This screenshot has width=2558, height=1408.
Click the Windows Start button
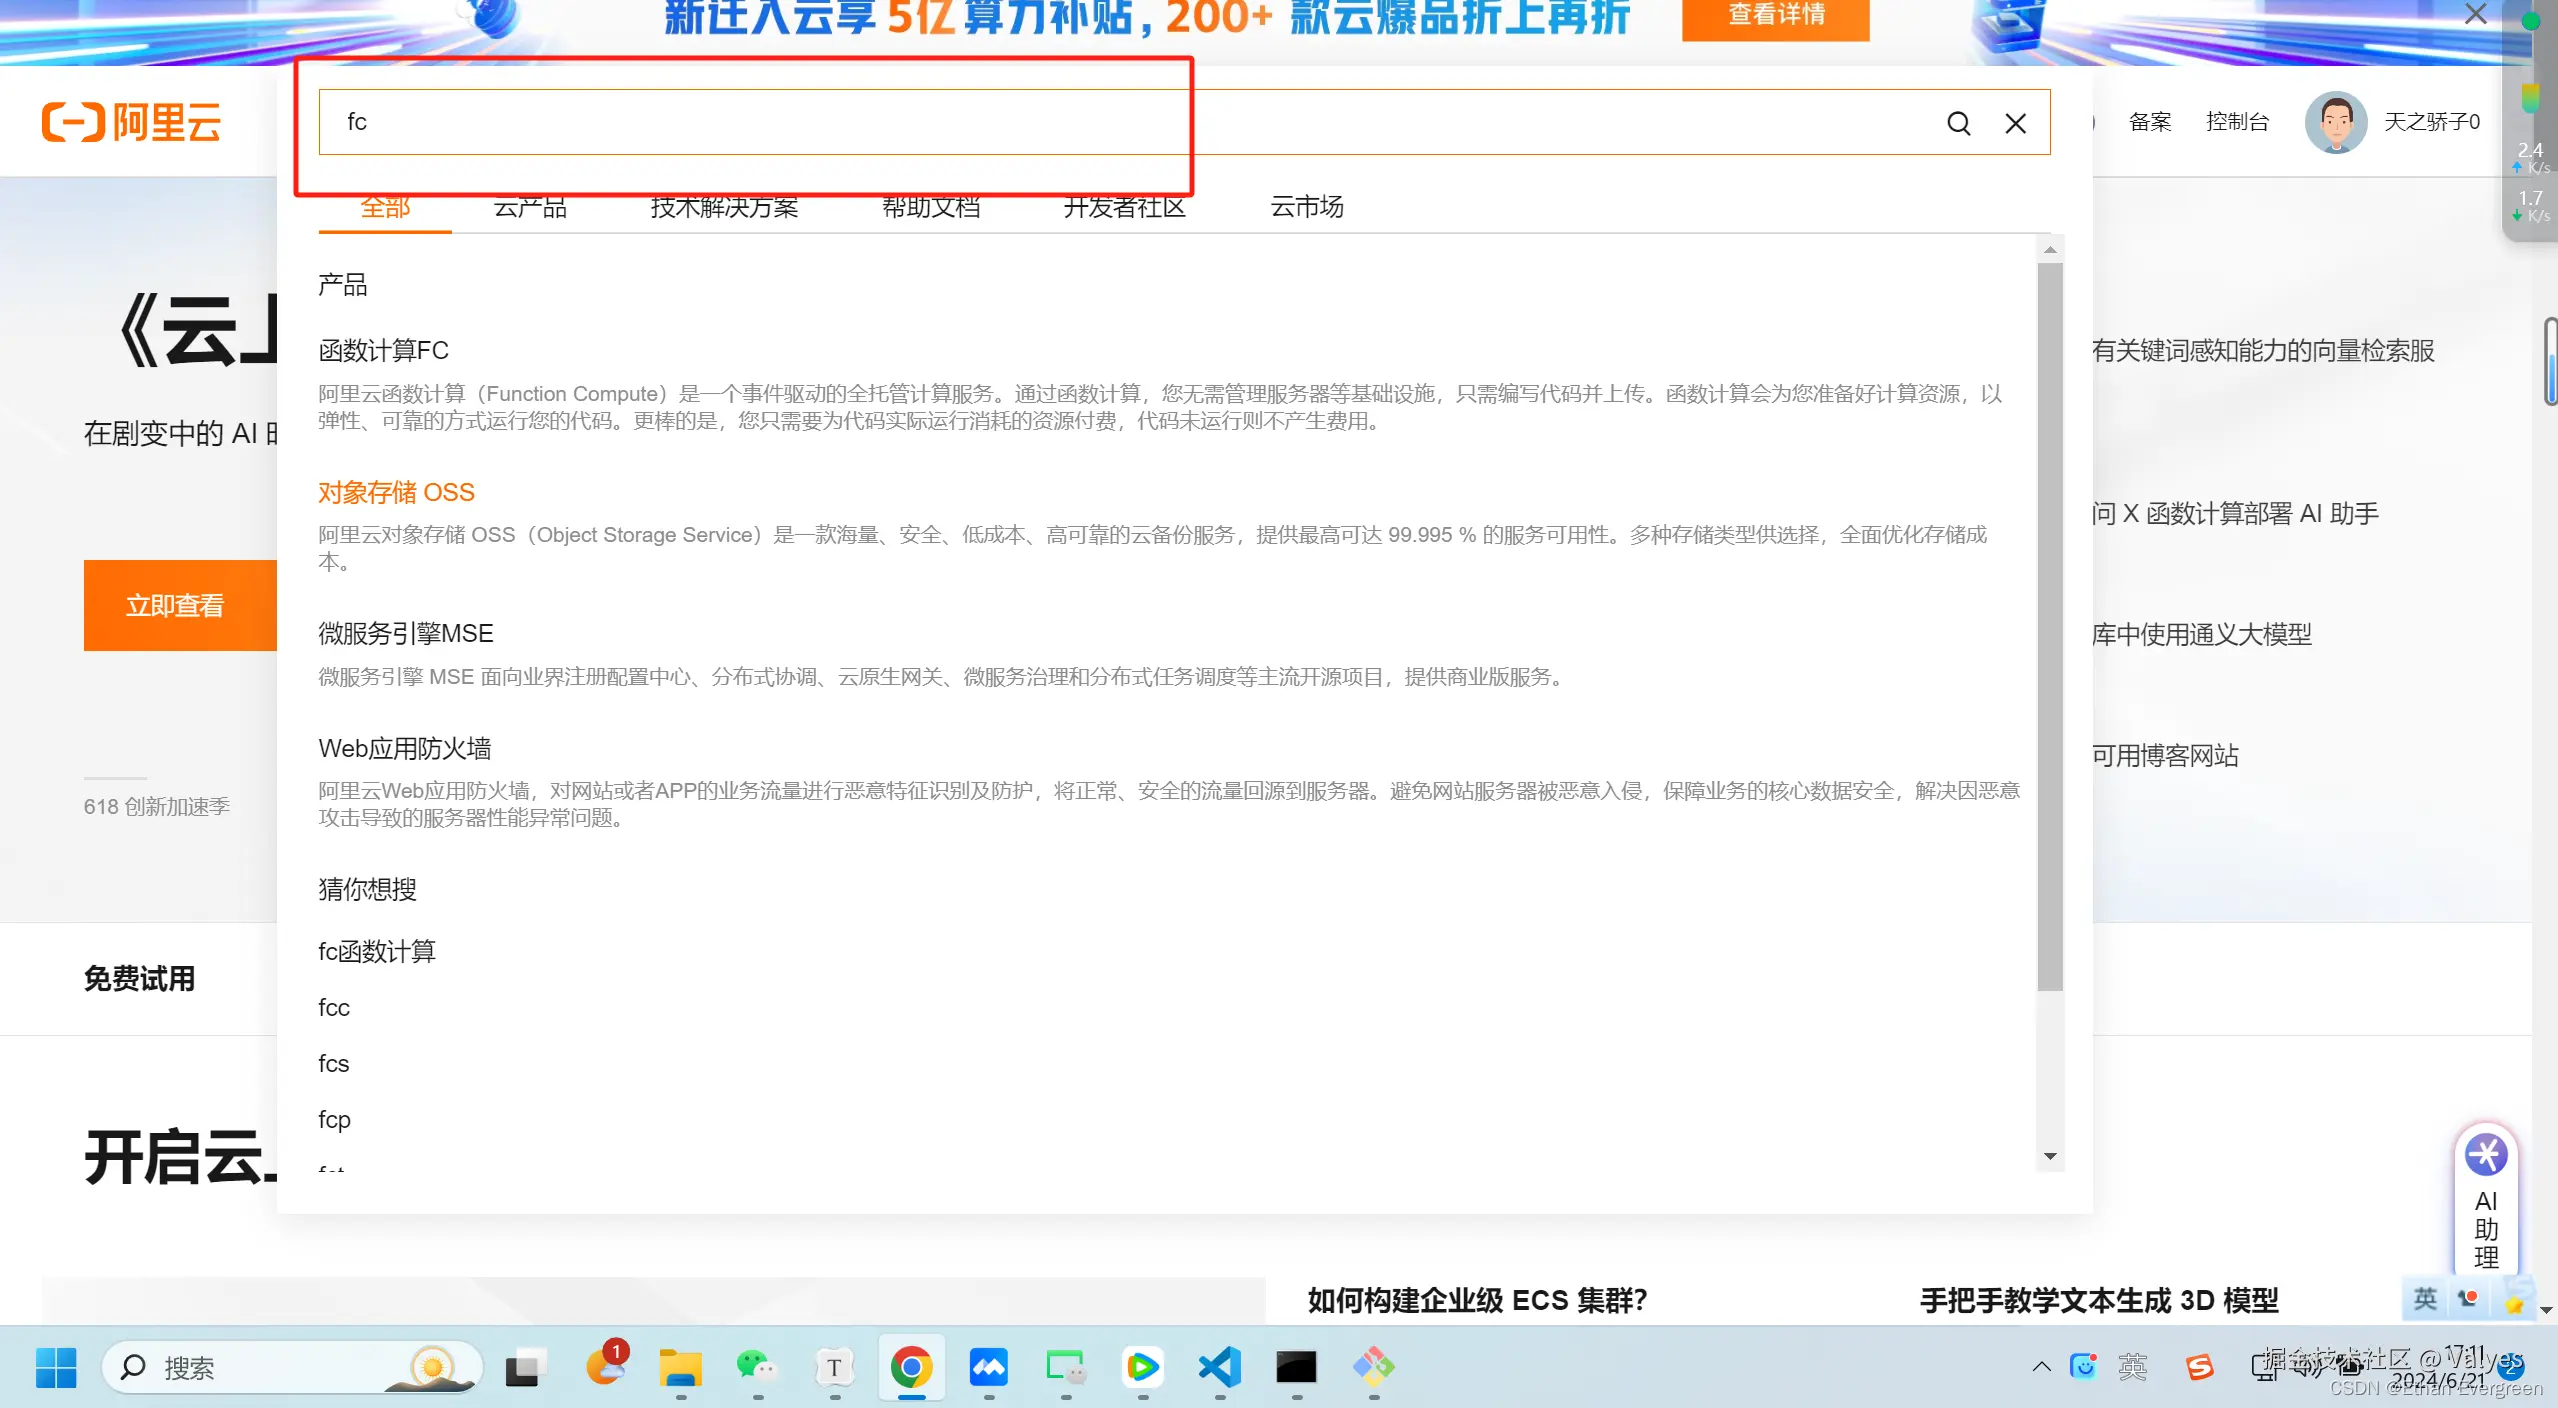click(56, 1367)
